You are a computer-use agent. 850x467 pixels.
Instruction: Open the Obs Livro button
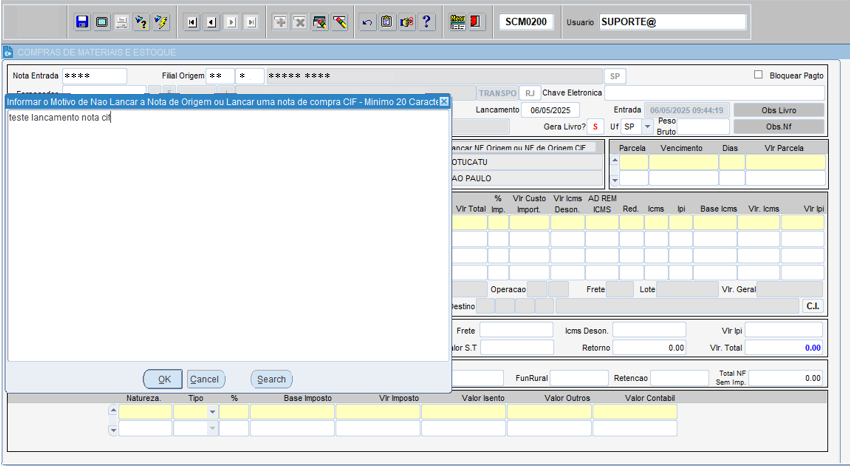[779, 110]
